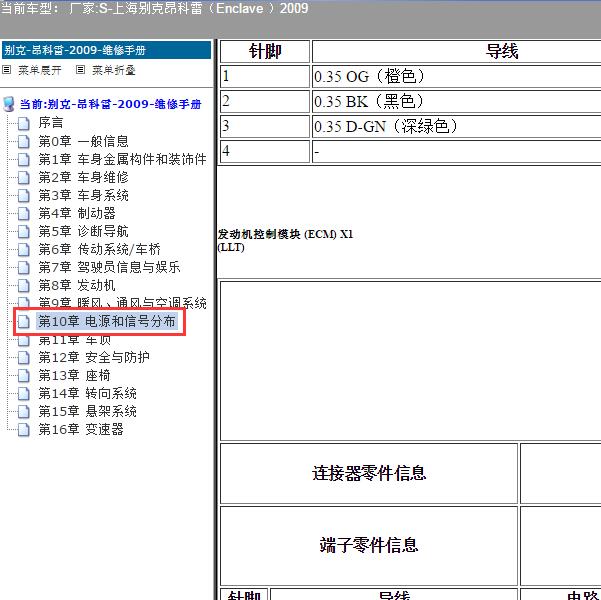Open 第16章 变速器
Viewport: 601px width, 600px height.
click(x=80, y=429)
